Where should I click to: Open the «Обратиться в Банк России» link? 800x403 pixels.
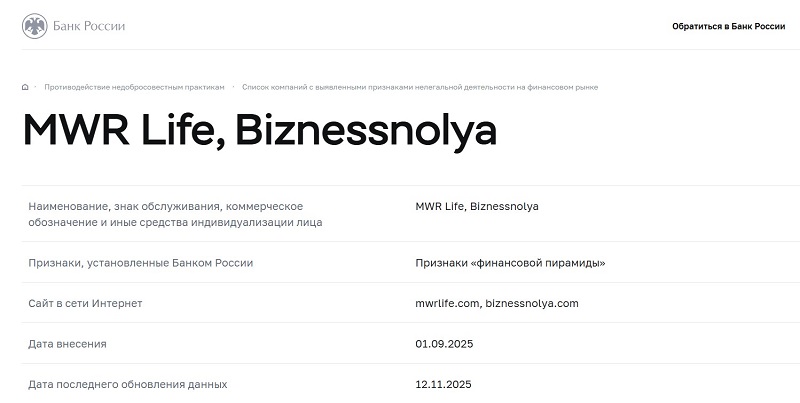728,26
